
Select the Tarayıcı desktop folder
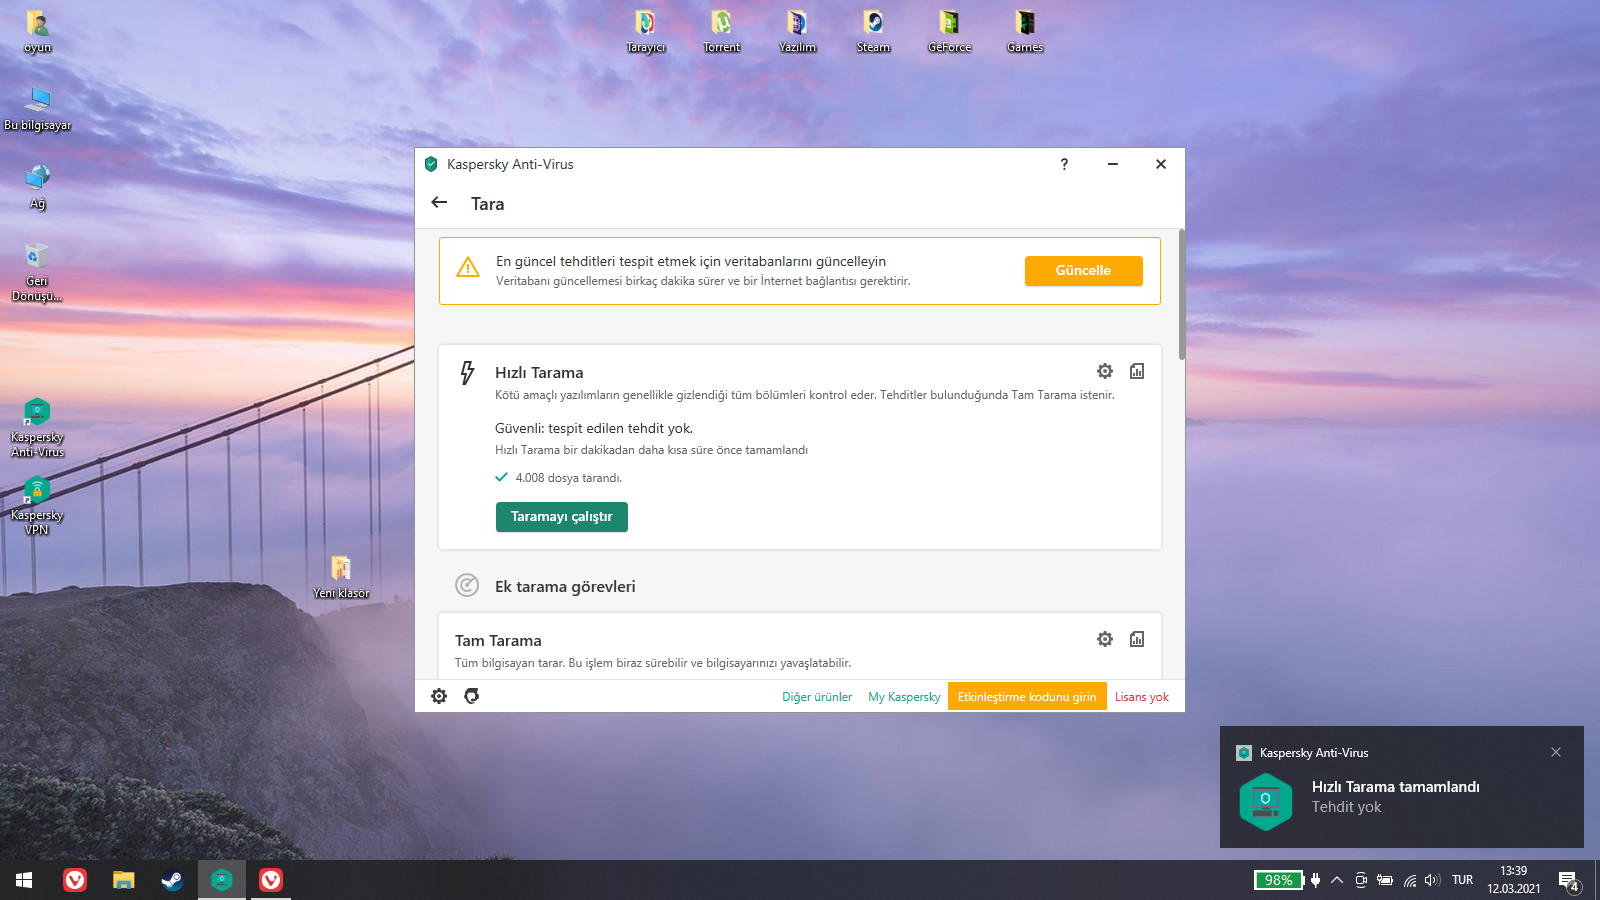(646, 32)
